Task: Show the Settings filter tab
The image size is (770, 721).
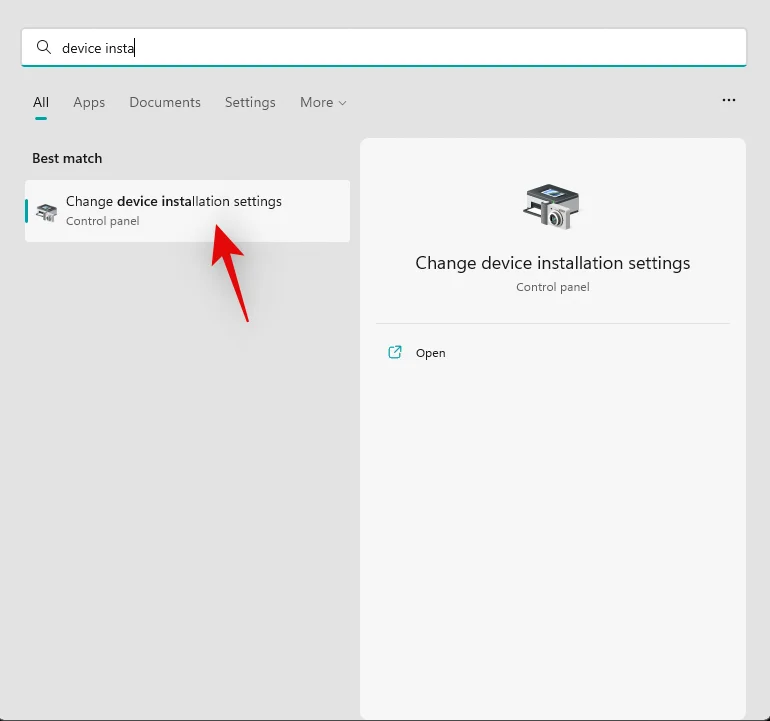Action: (x=250, y=102)
